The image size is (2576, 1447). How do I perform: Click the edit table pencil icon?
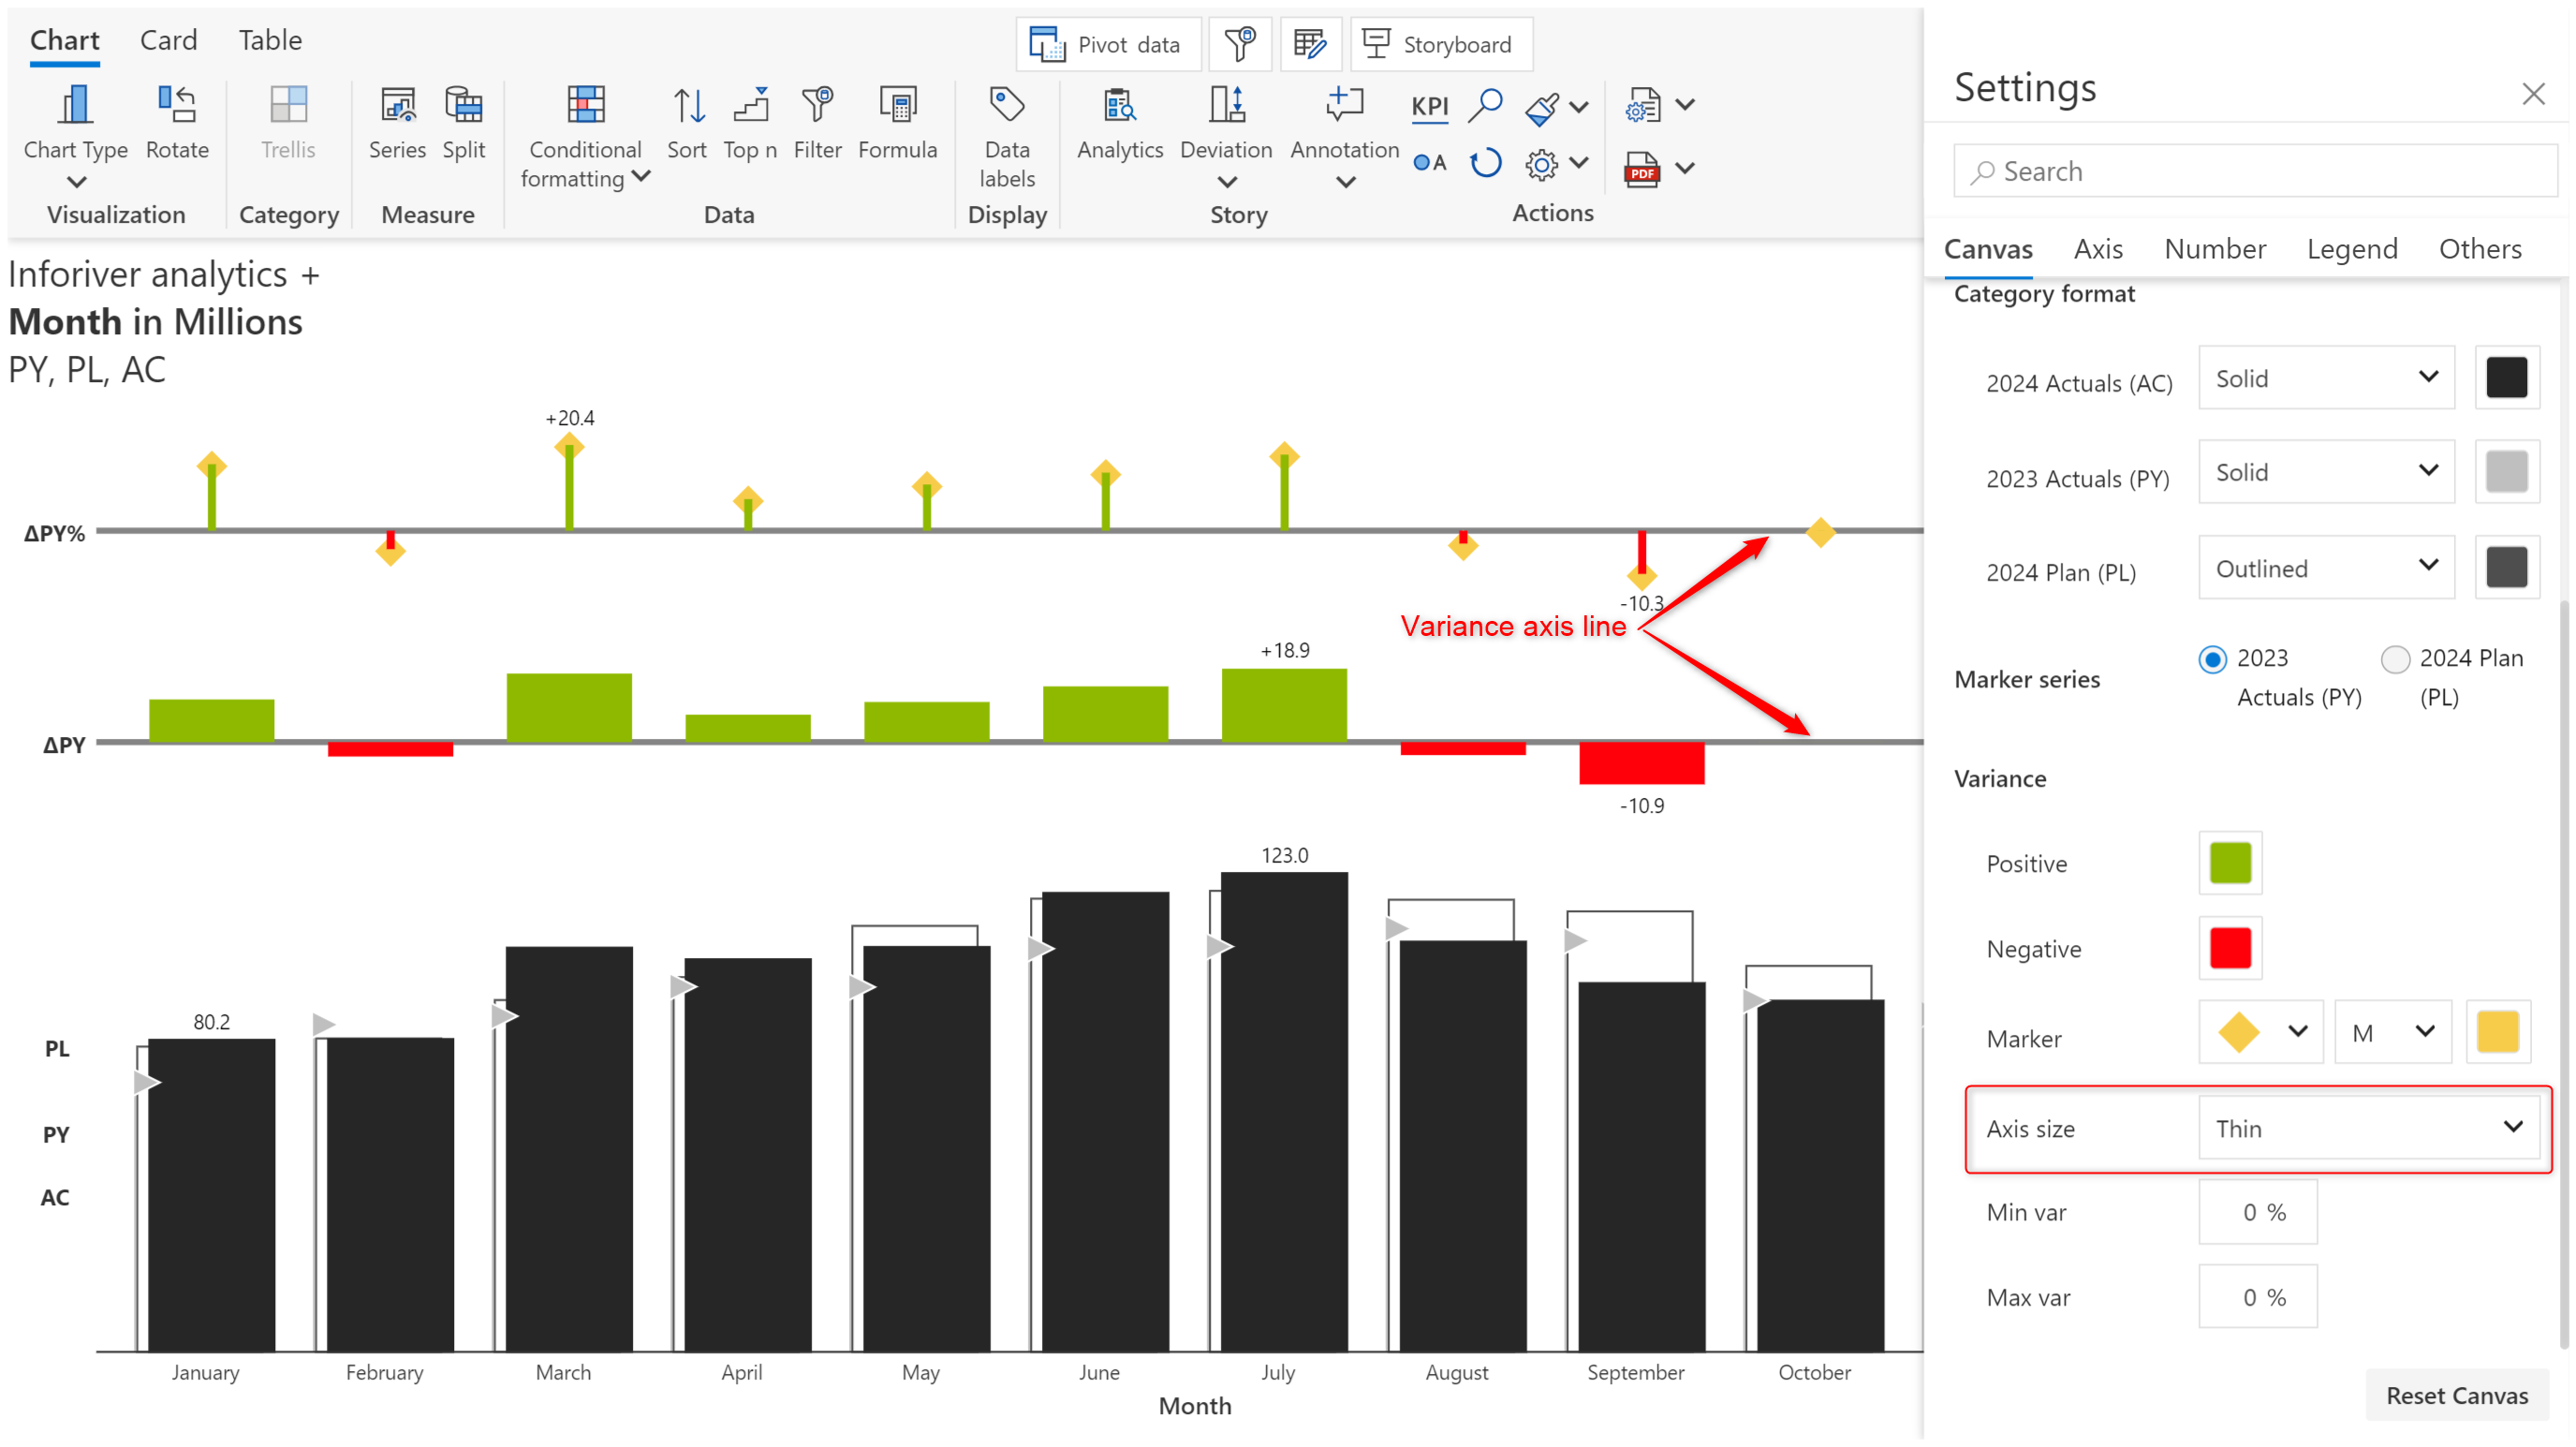(1310, 44)
